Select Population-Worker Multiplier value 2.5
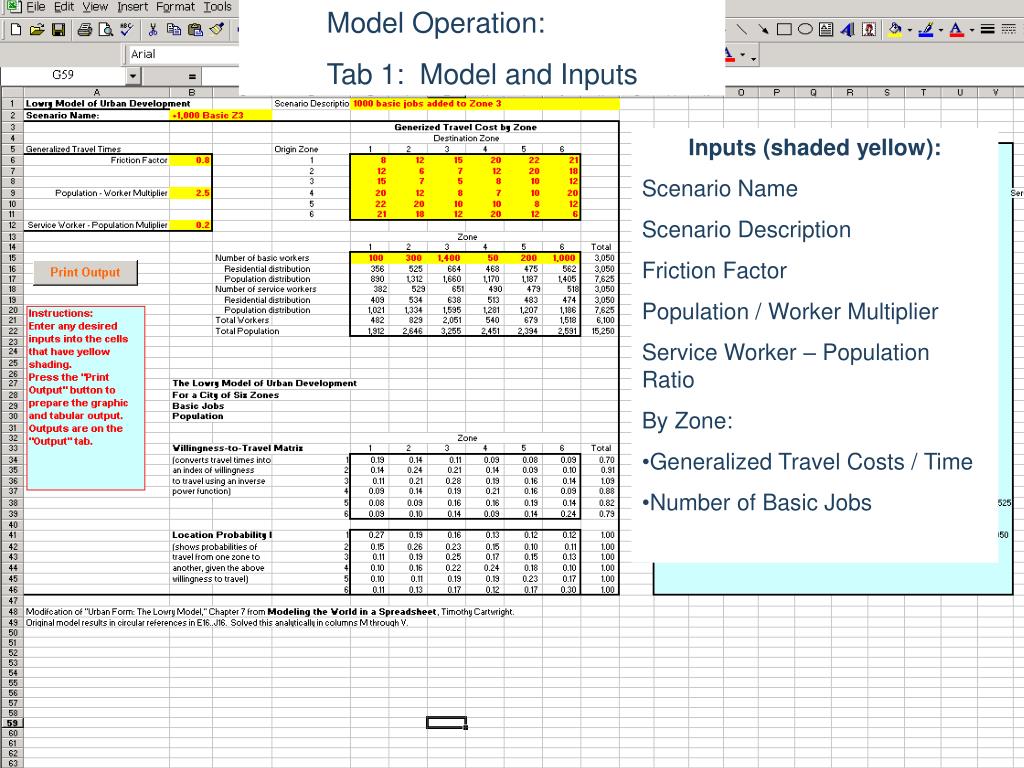This screenshot has height=768, width=1024. [191, 193]
